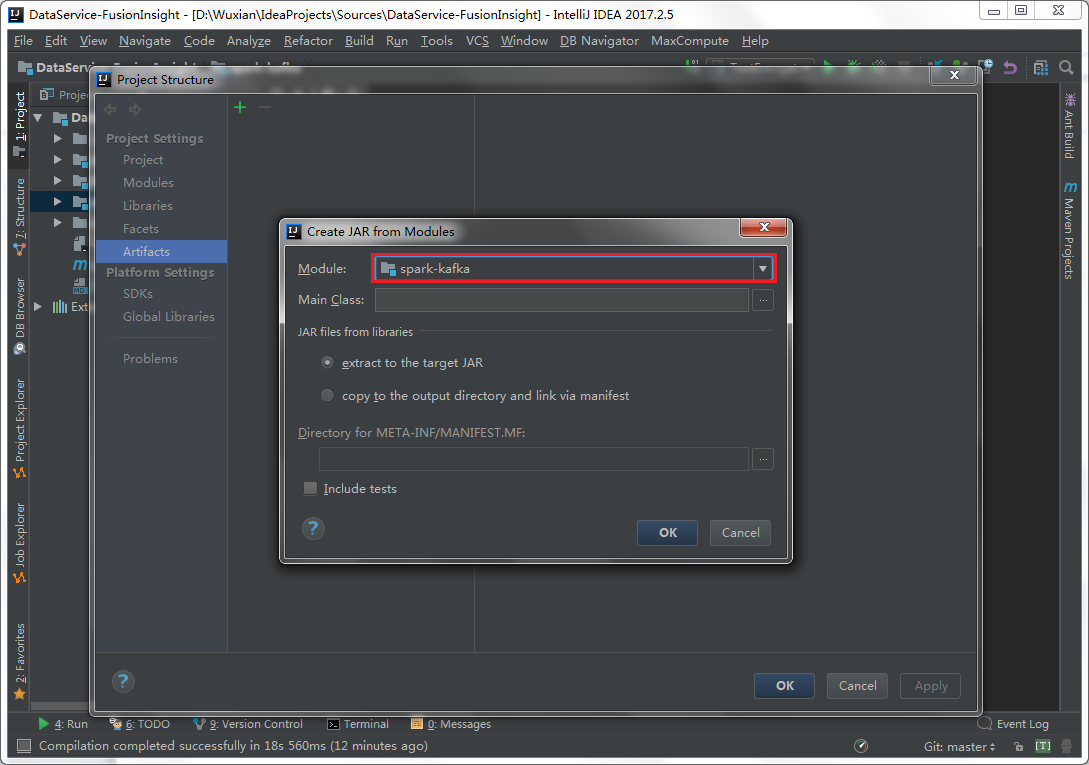Enable the Include tests checkbox
This screenshot has width=1089, height=765.
tap(310, 488)
